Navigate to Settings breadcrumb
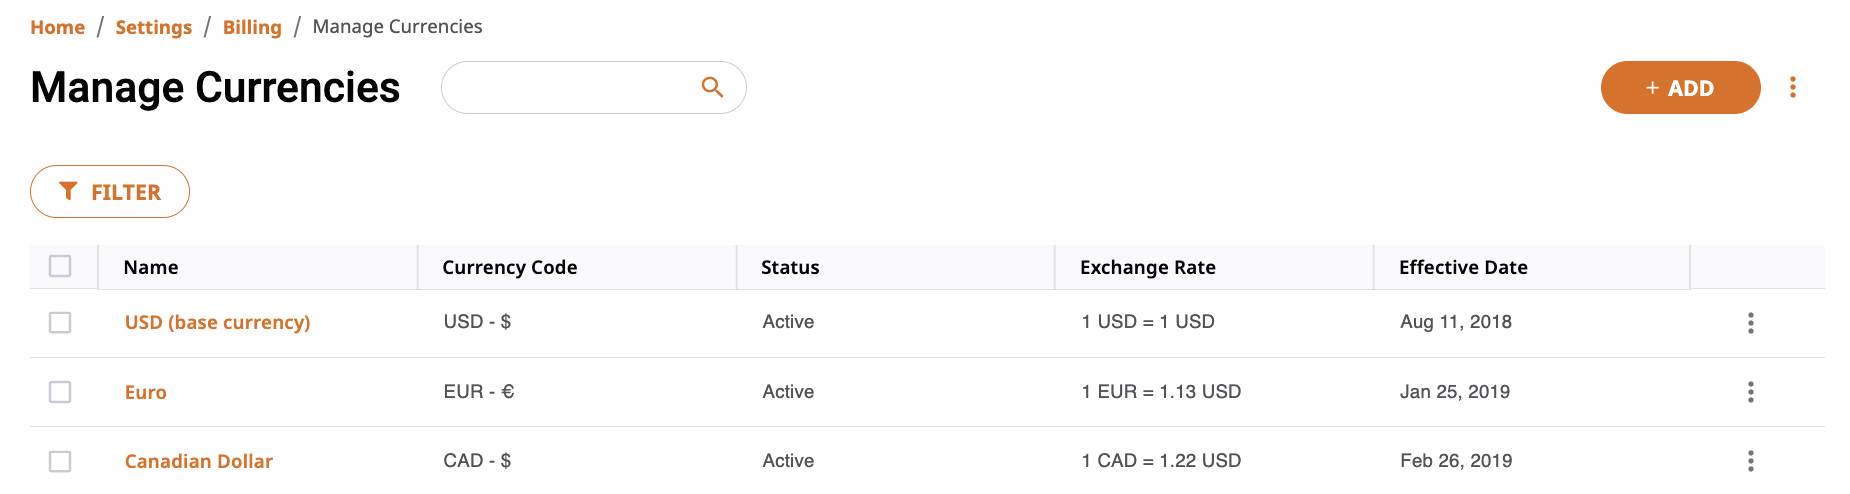The height and width of the screenshot is (494, 1850). tap(153, 27)
